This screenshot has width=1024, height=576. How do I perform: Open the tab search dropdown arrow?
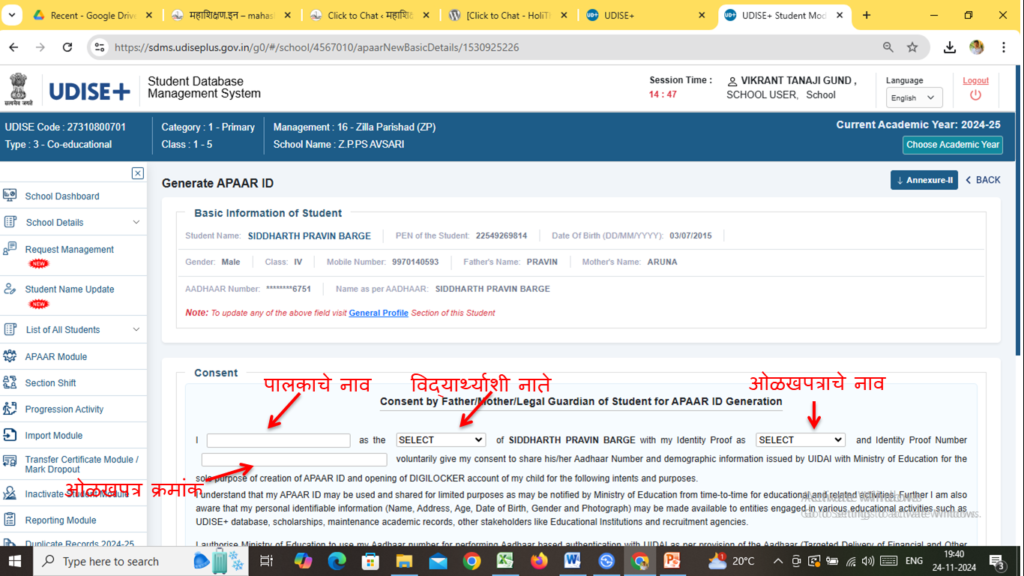point(12,14)
